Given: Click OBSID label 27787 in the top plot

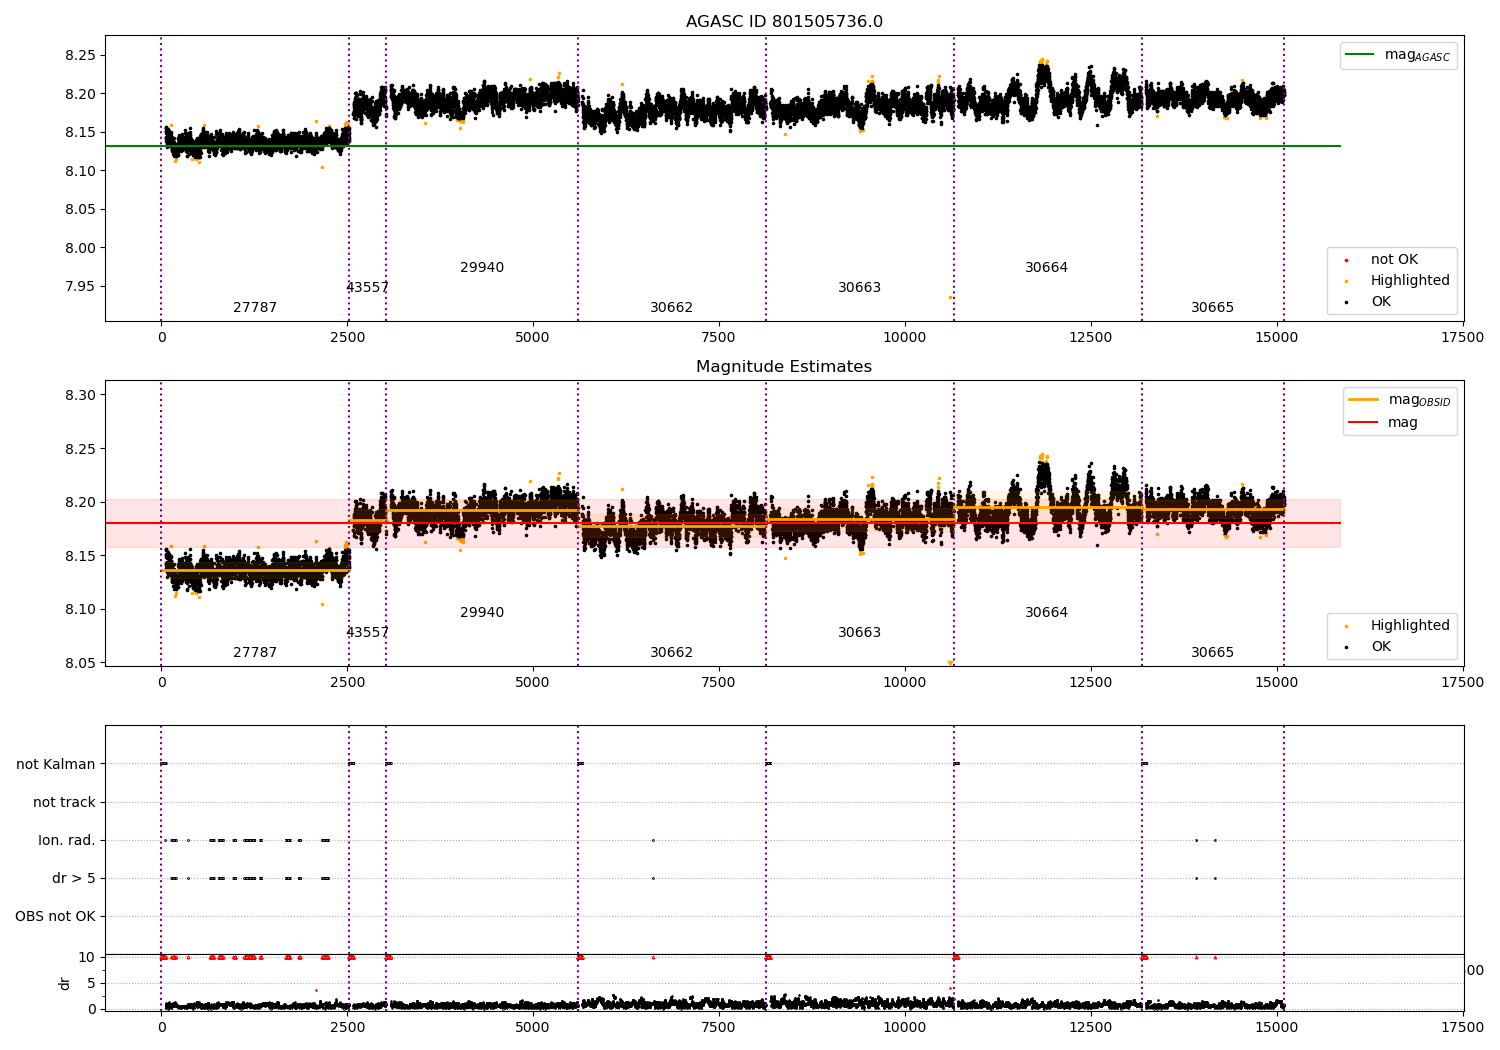Looking at the screenshot, I should [255, 308].
